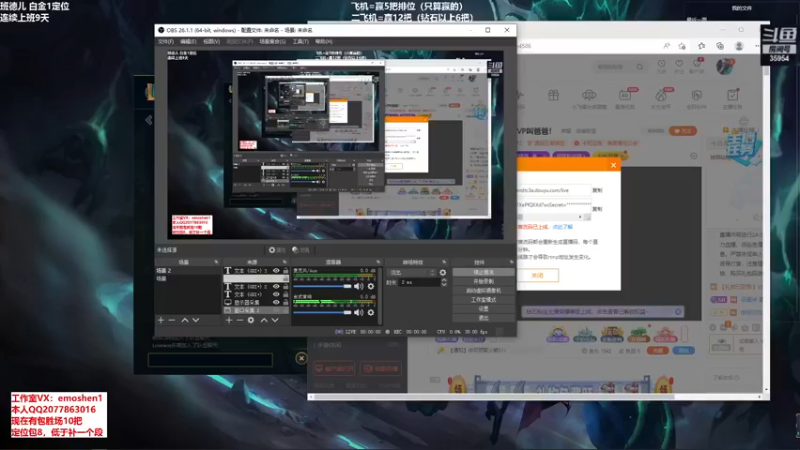Open the File menu in OBS

coord(165,42)
